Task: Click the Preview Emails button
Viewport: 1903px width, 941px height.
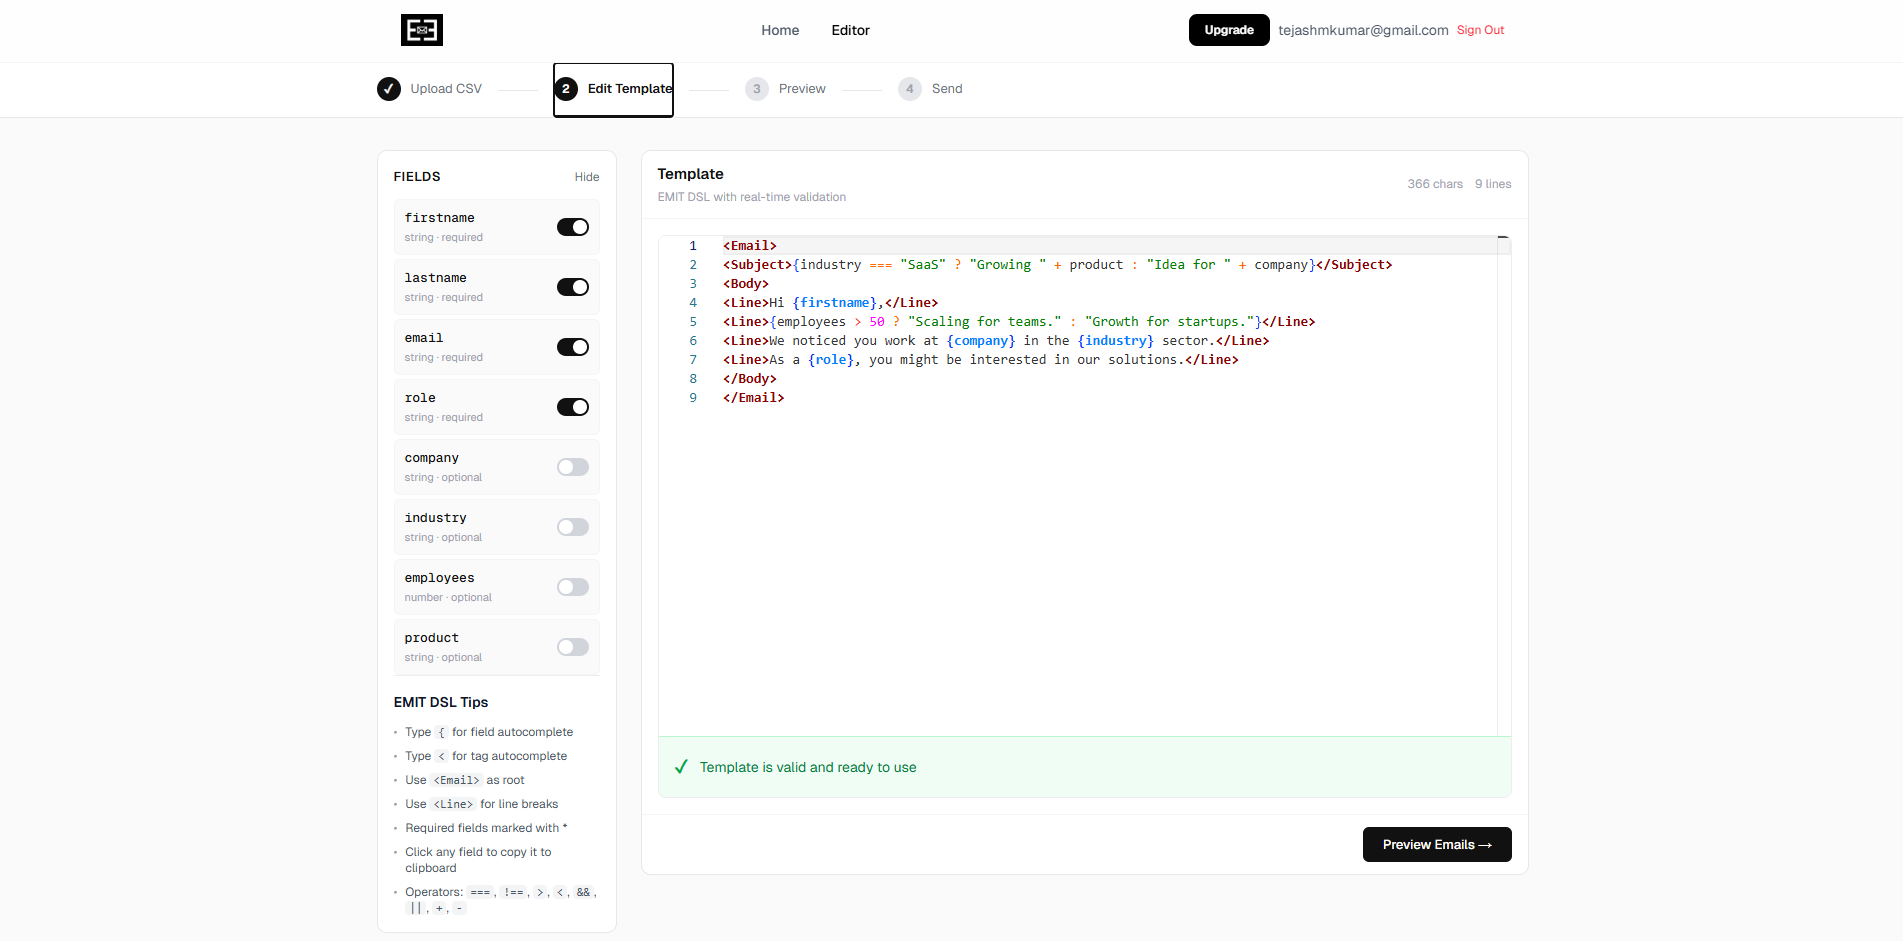Action: point(1436,844)
